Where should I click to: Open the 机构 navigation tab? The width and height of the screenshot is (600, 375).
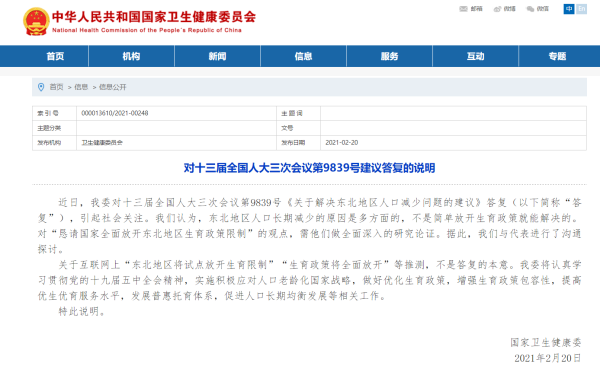click(x=131, y=56)
